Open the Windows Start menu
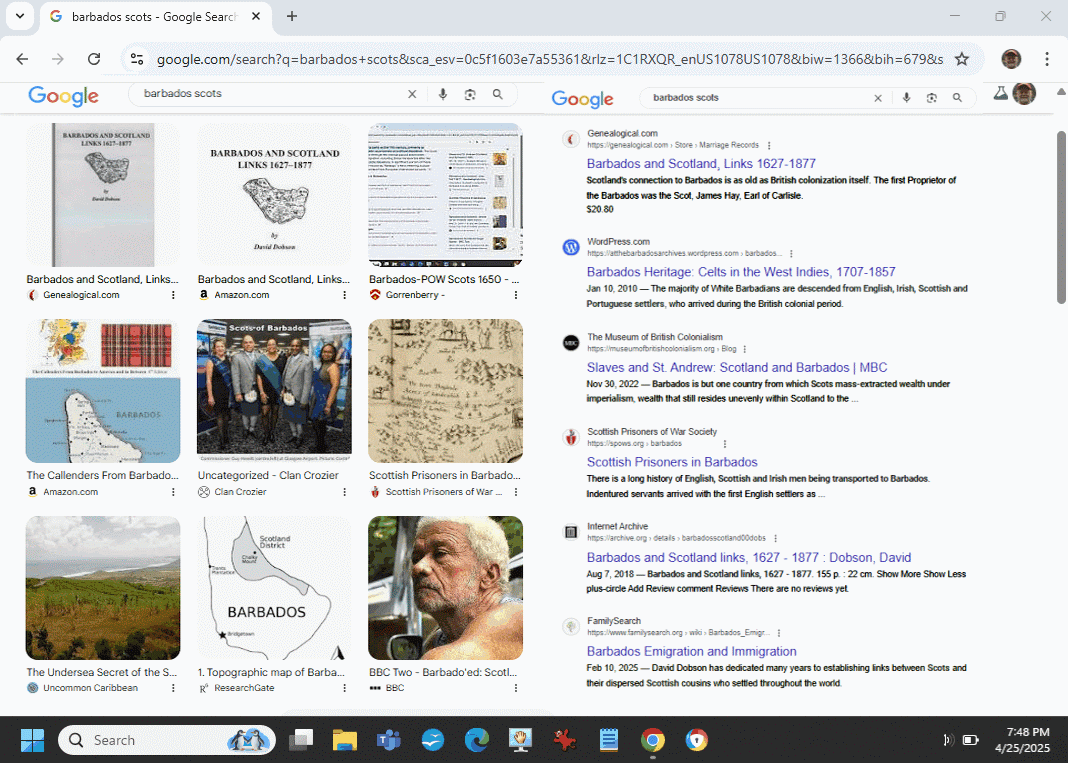 pyautogui.click(x=32, y=740)
